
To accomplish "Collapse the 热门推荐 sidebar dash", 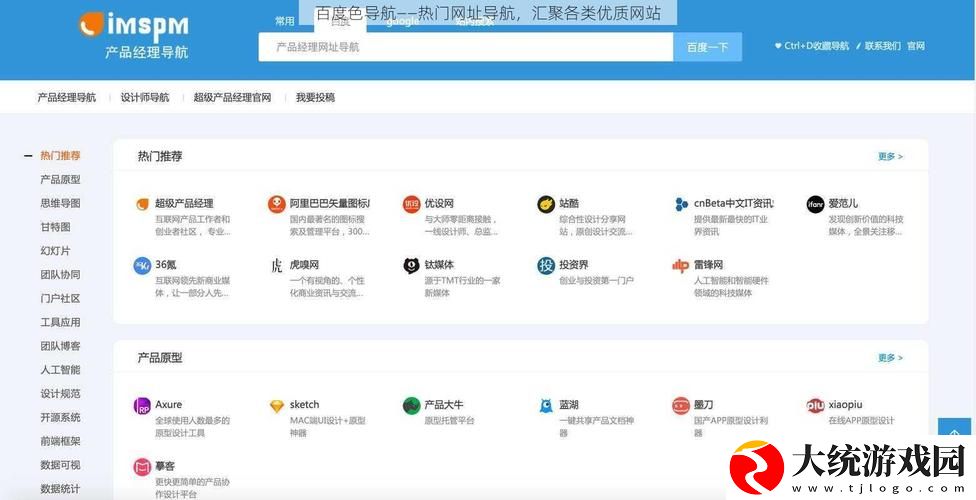I will [x=28, y=156].
